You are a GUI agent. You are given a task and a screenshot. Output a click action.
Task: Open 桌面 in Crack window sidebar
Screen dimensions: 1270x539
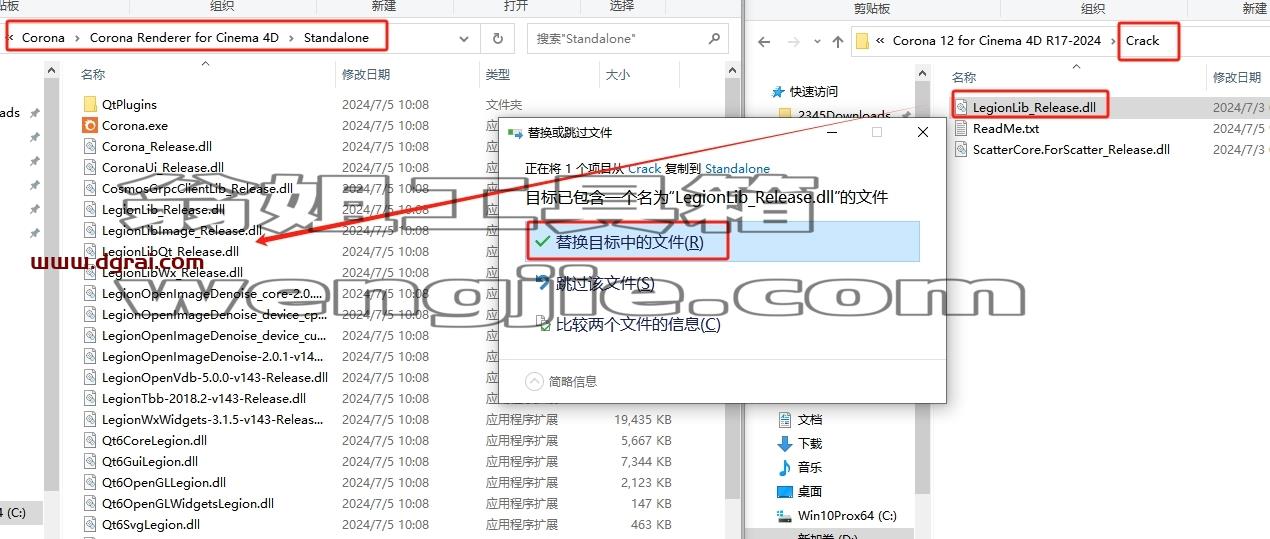tap(809, 491)
